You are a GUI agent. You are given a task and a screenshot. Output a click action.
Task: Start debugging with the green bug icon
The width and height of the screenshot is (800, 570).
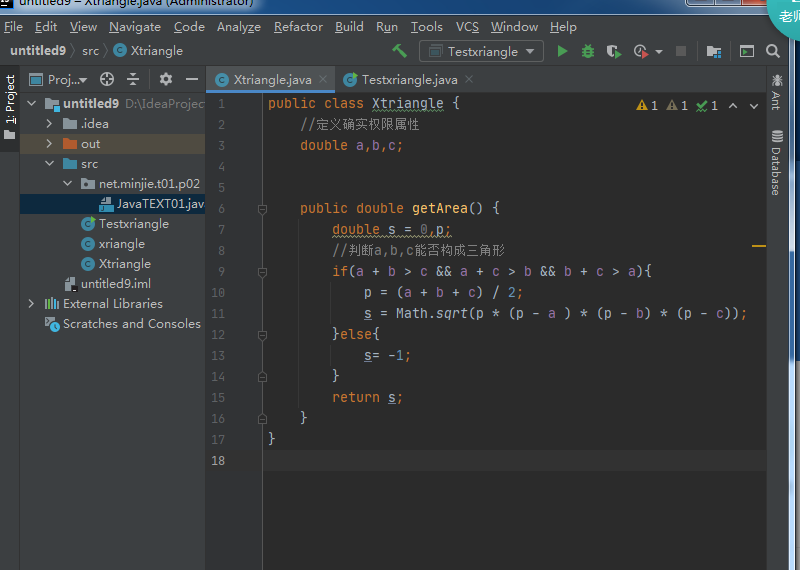pos(588,51)
